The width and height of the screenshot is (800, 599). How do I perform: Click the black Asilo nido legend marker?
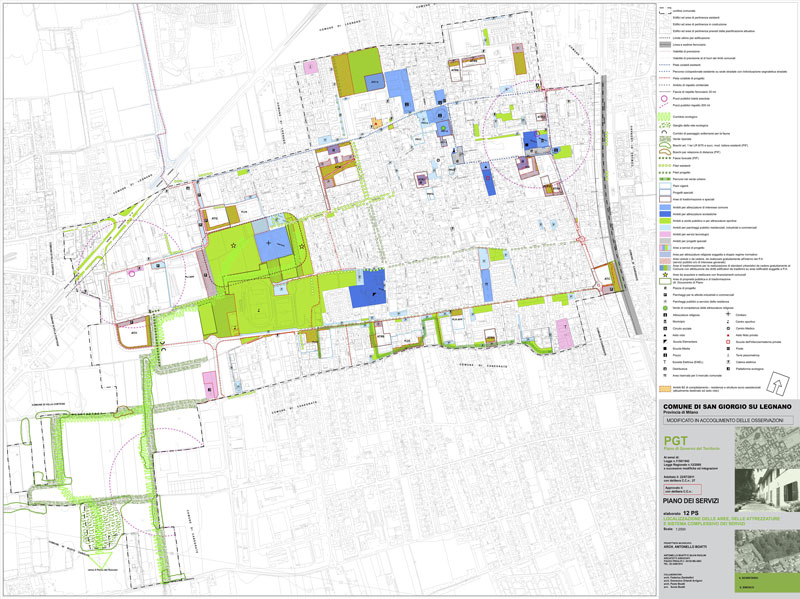pos(665,335)
